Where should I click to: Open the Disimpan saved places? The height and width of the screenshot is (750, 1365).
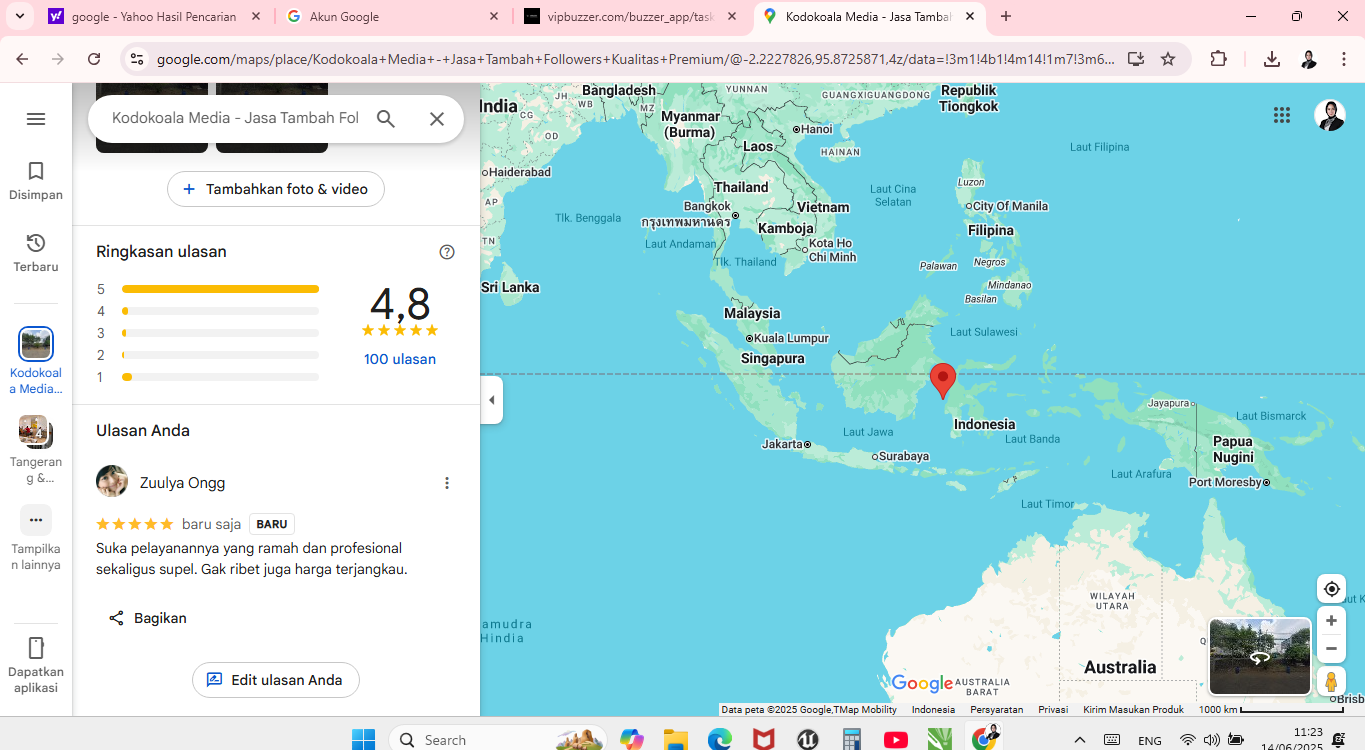[36, 182]
